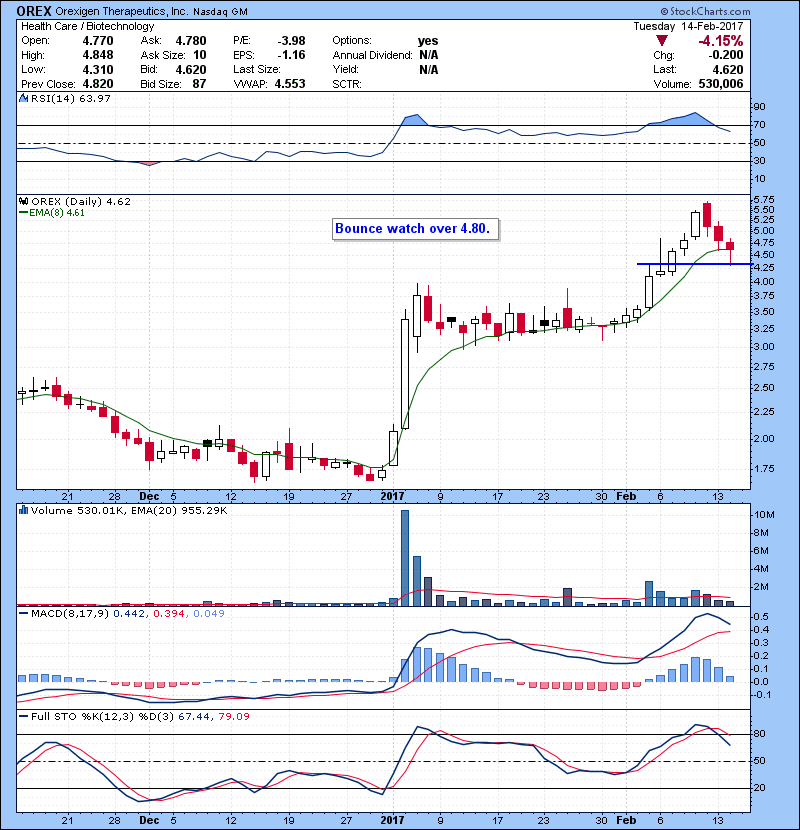
Task: Click the EPS value -1.16
Action: [x=292, y=55]
